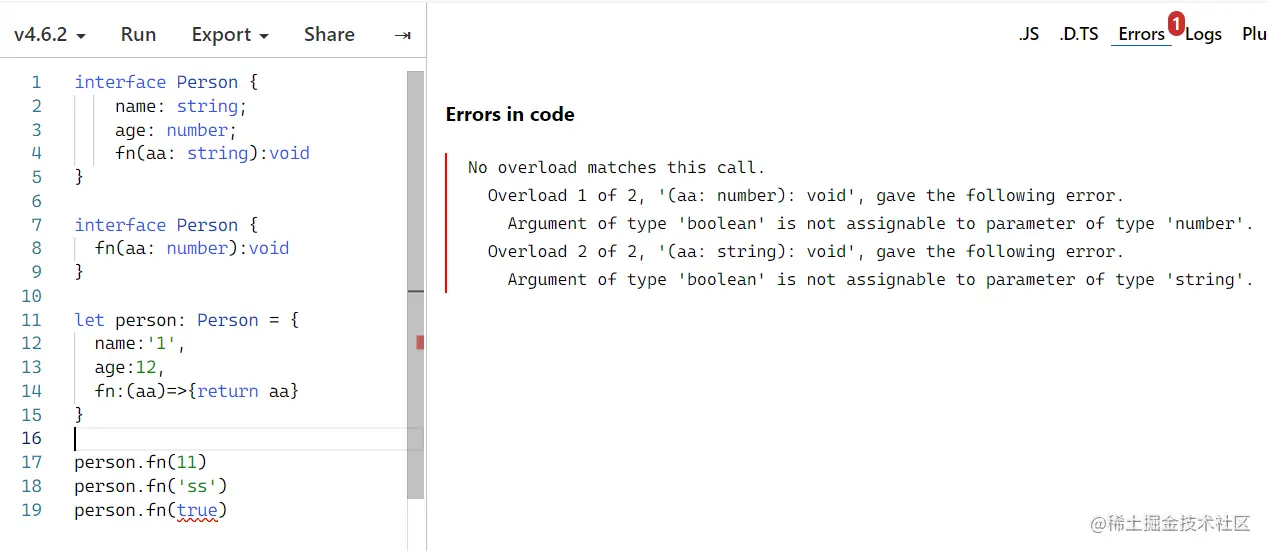Click 'let person: Person = {' line
Screen dimensions: 1268x551
pyautogui.click(x=187, y=320)
